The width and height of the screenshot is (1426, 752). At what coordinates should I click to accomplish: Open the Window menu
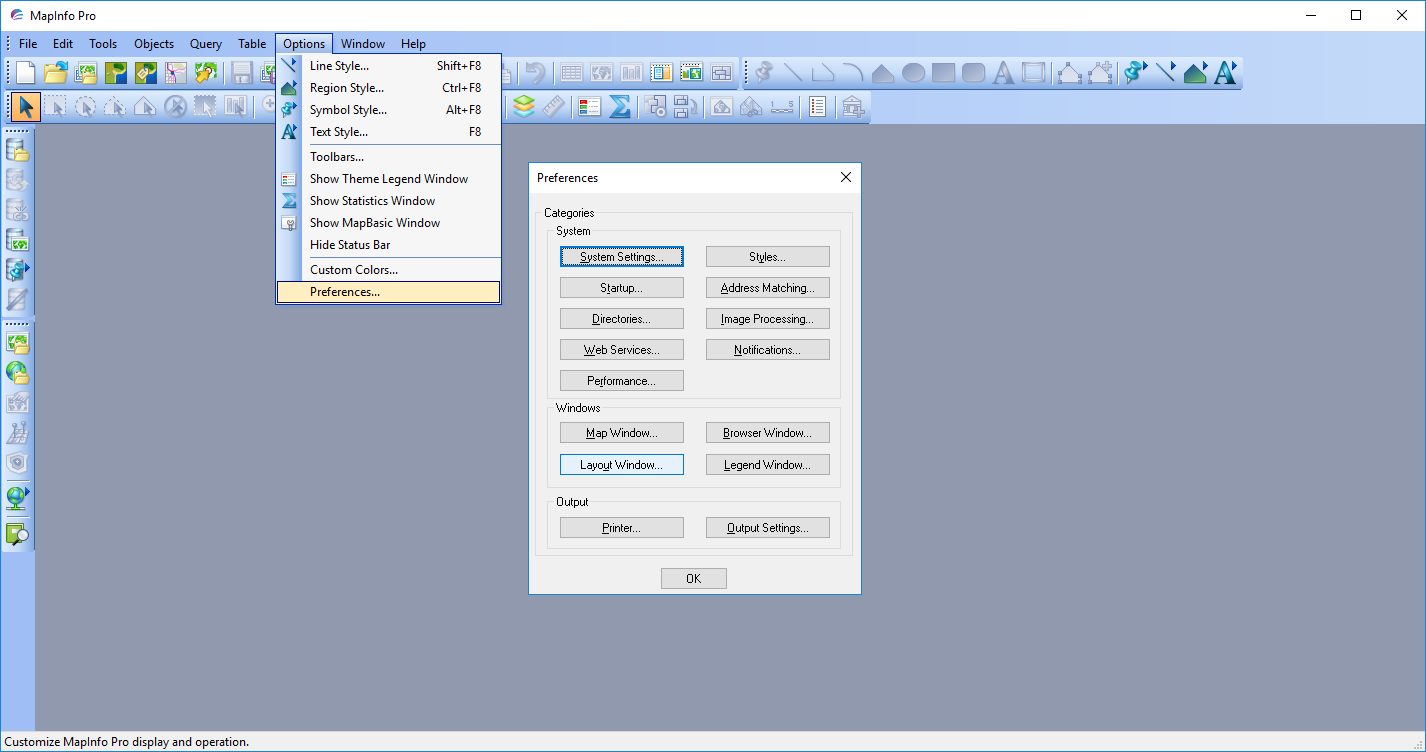click(363, 44)
